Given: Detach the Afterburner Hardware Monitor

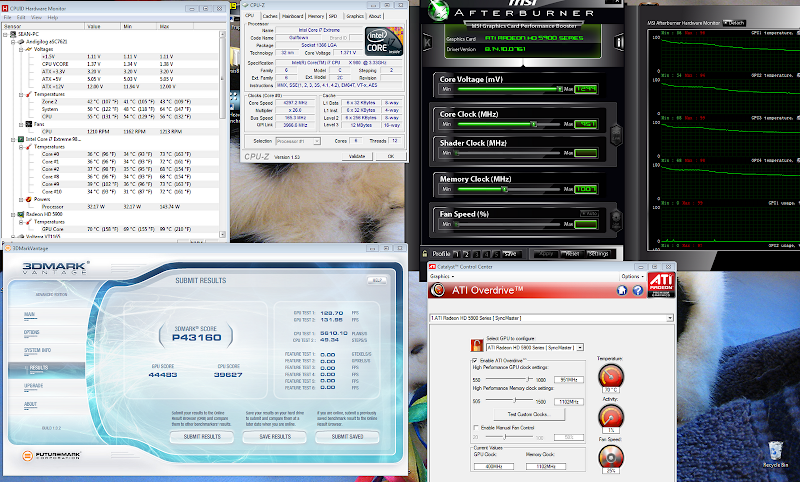Looking at the screenshot, I should 734,23.
